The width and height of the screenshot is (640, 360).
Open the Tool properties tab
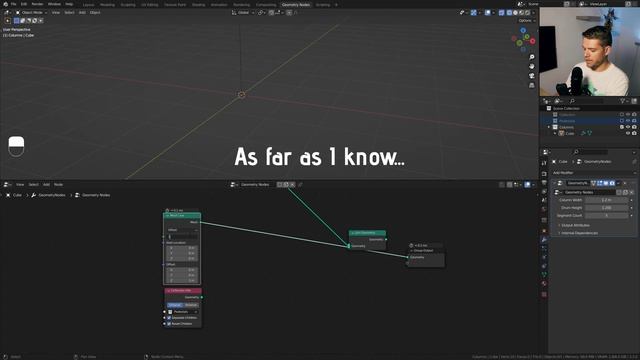click(x=544, y=163)
